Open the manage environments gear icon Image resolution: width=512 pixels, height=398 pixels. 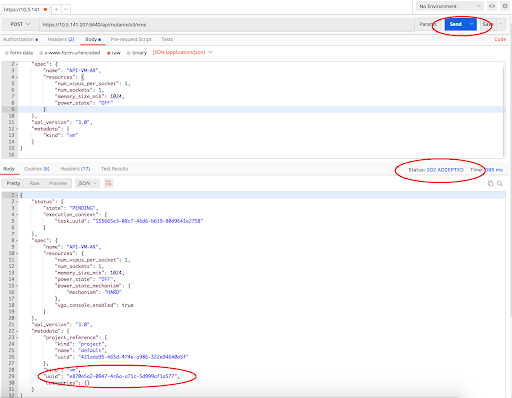pos(505,6)
